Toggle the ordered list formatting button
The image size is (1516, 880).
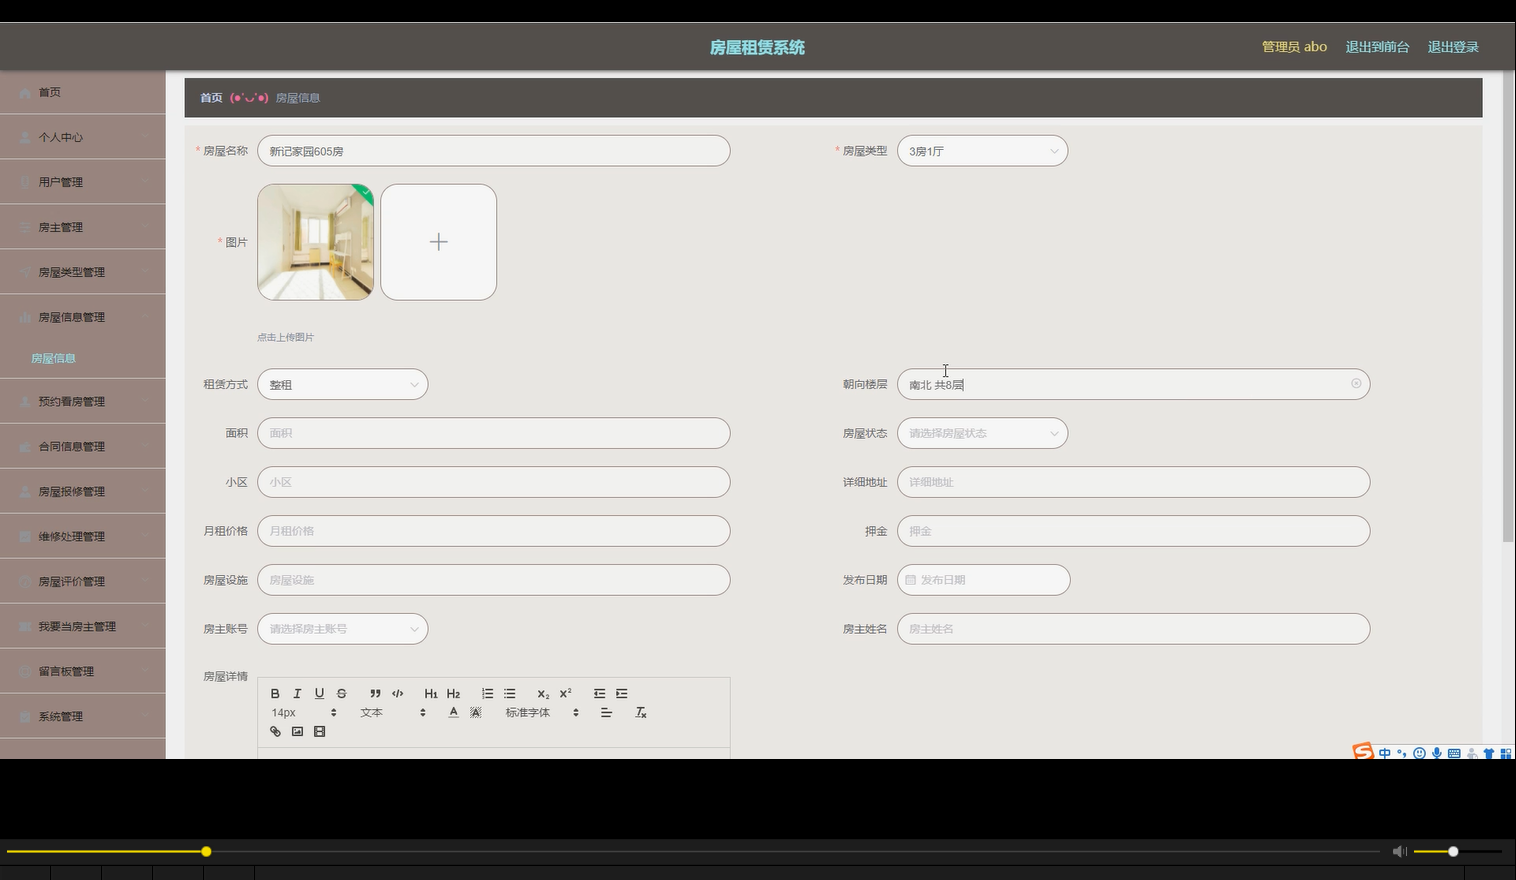tap(488, 693)
